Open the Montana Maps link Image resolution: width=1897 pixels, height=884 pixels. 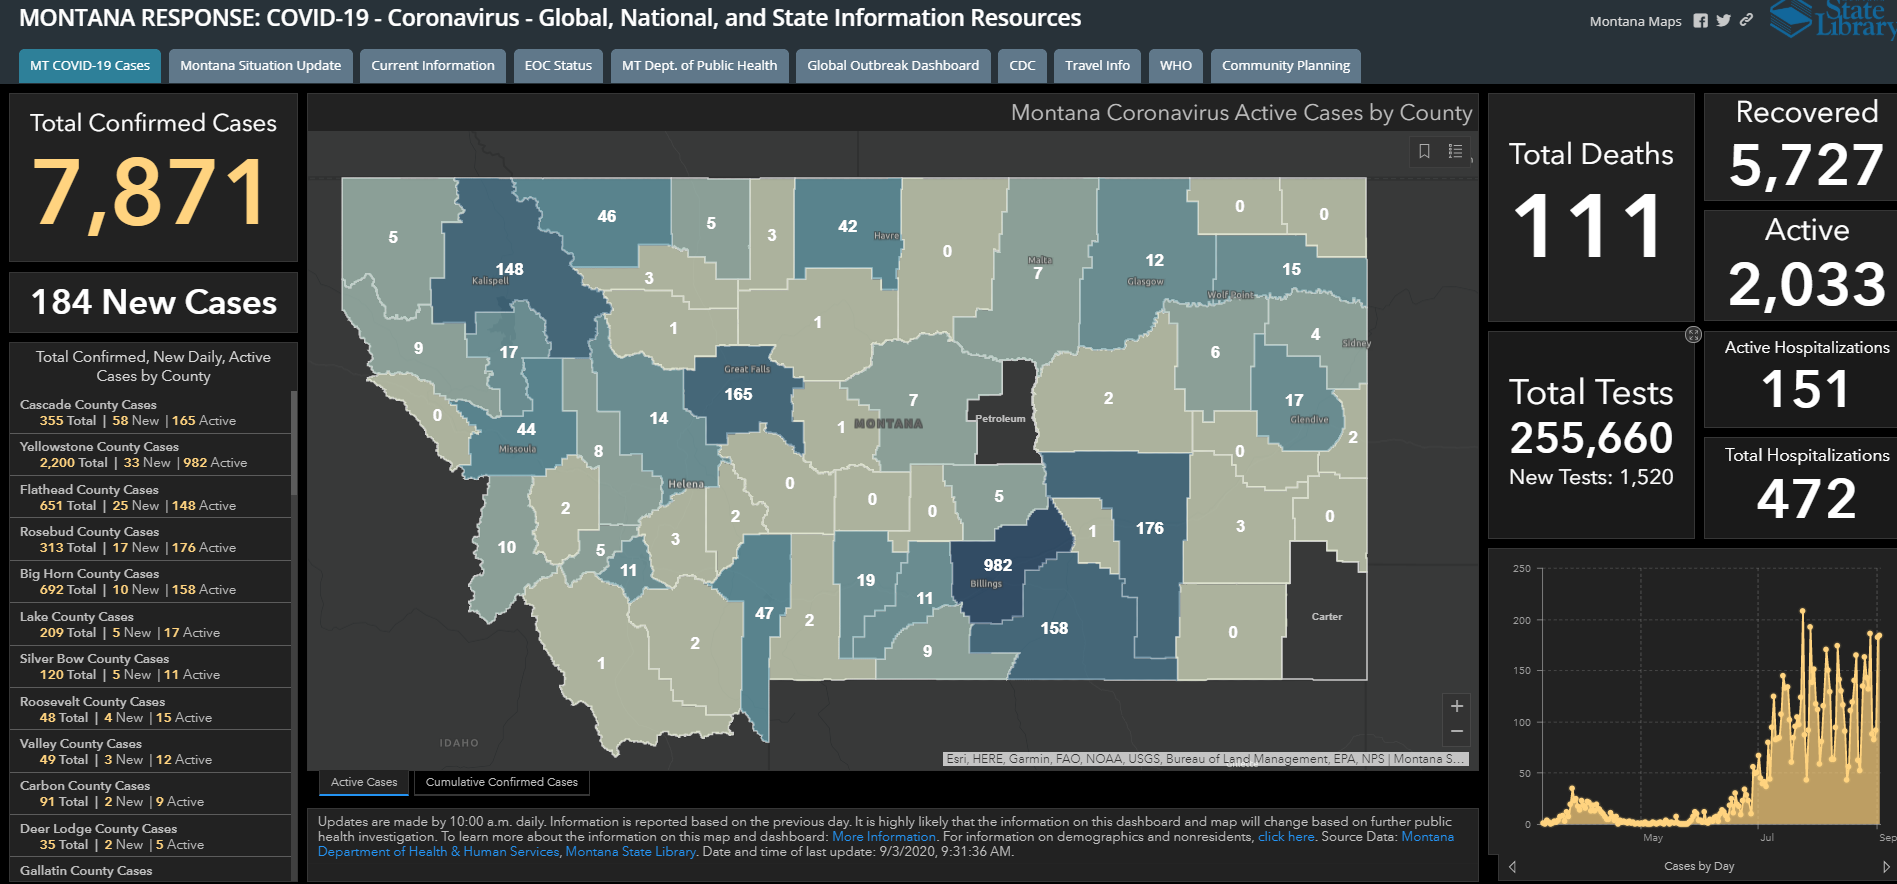click(1635, 21)
